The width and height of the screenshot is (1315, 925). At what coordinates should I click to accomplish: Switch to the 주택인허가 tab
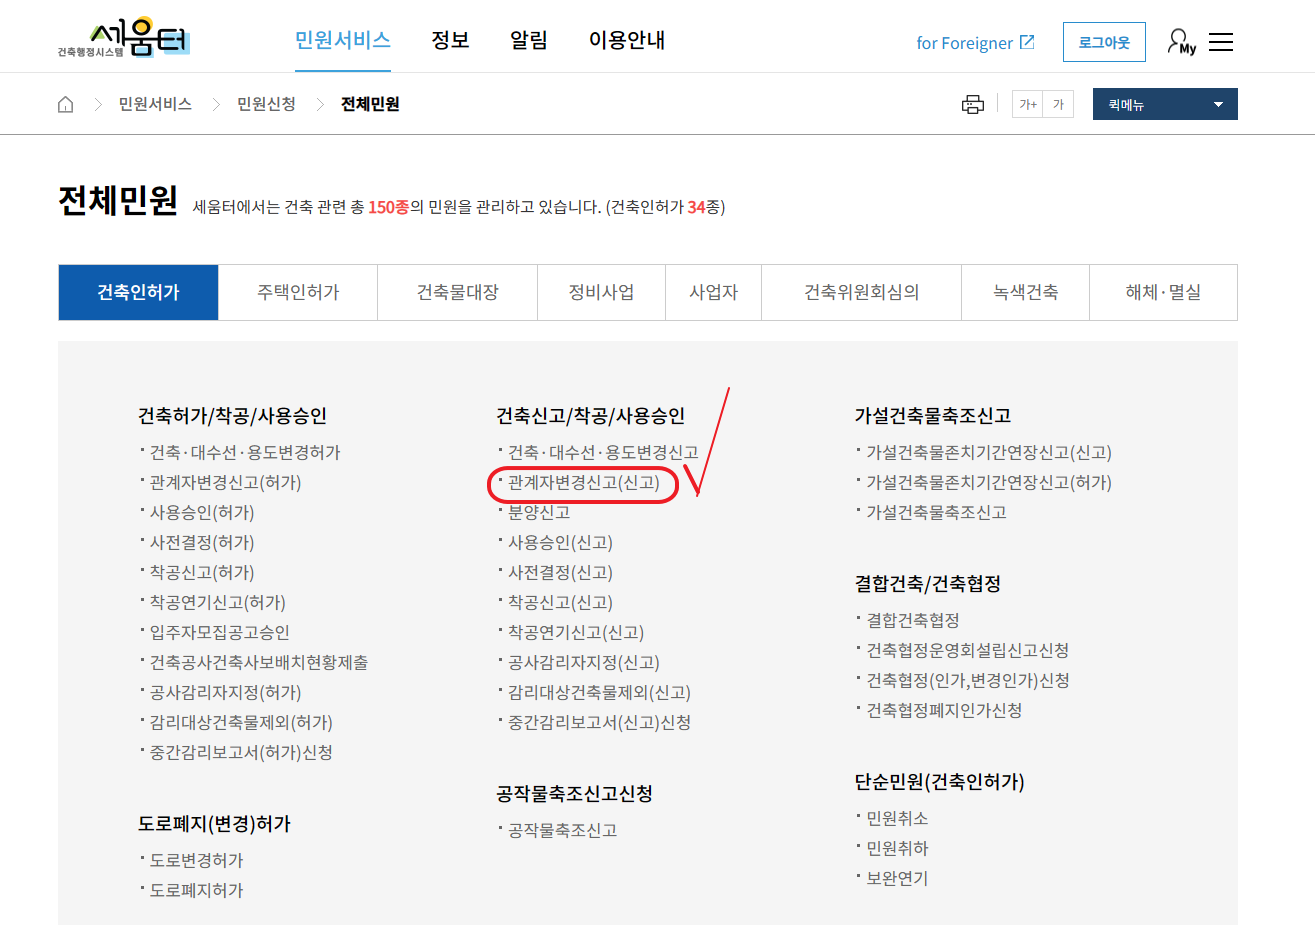pos(298,292)
